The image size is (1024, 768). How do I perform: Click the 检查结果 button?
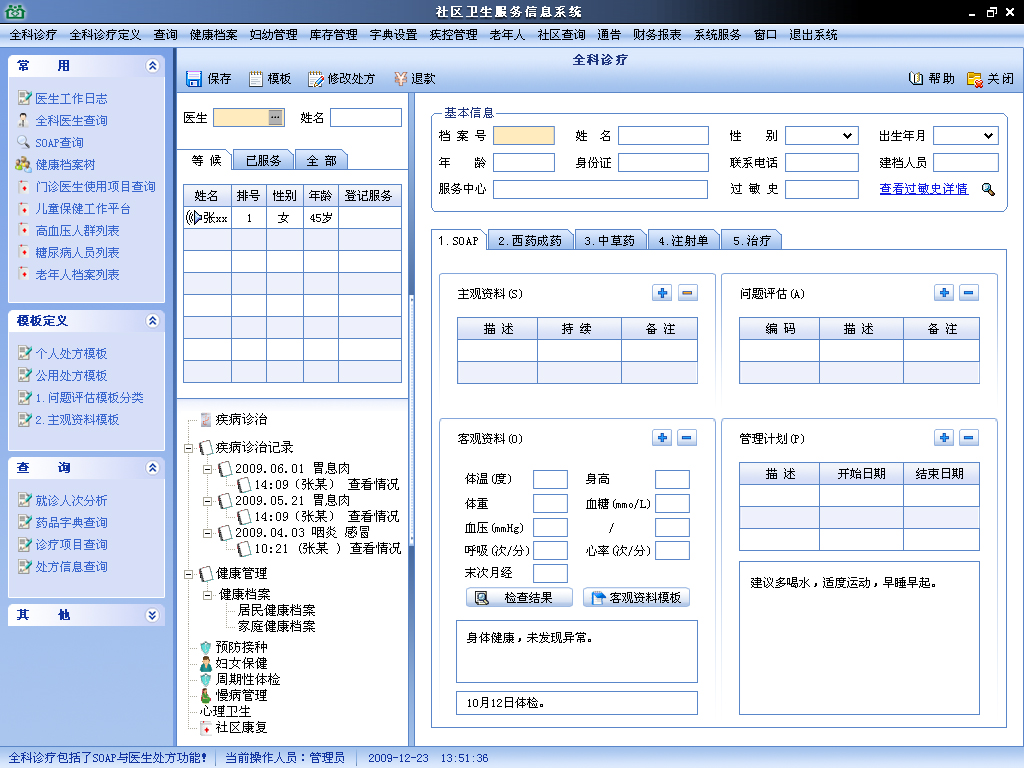tap(519, 598)
